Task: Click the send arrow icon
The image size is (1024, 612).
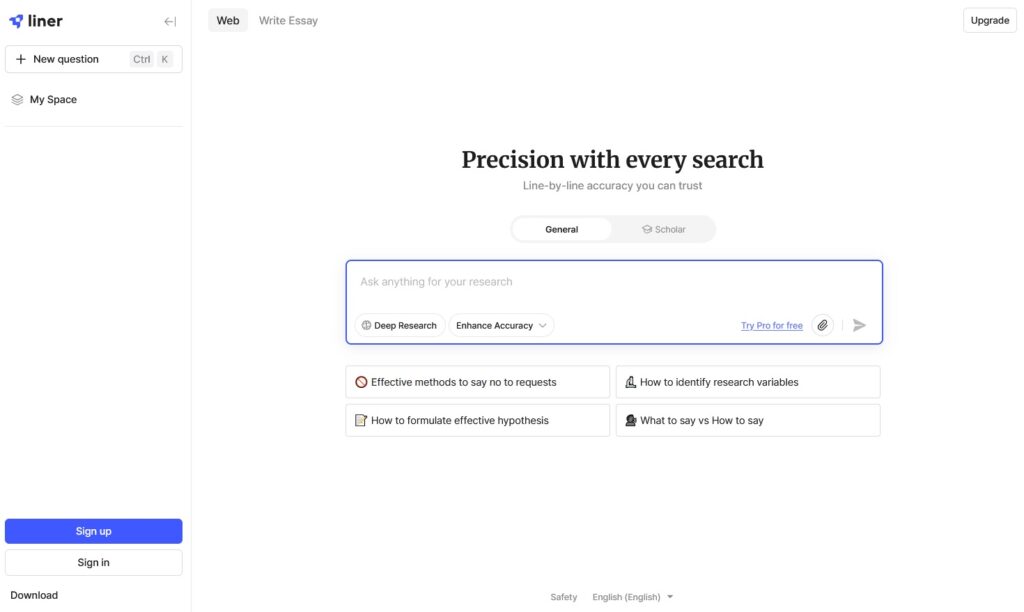Action: point(859,325)
